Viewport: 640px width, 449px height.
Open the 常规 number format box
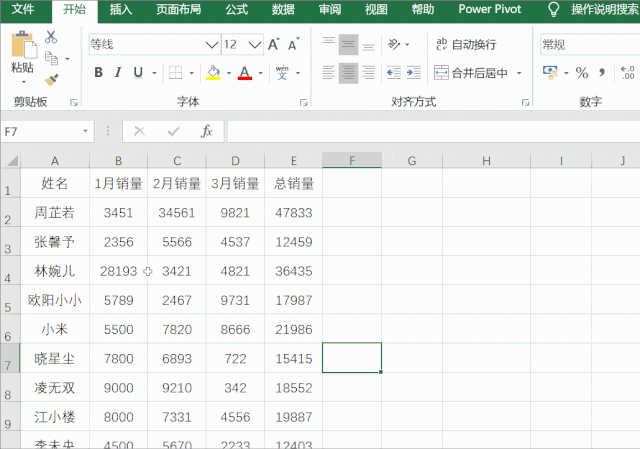point(590,44)
